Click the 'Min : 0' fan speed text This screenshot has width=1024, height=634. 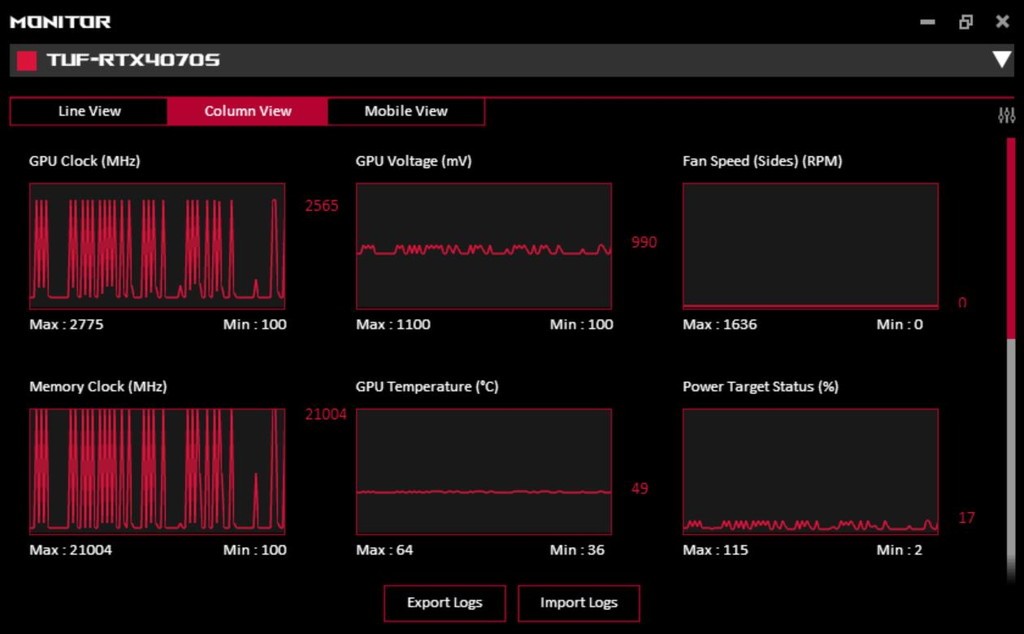click(900, 325)
